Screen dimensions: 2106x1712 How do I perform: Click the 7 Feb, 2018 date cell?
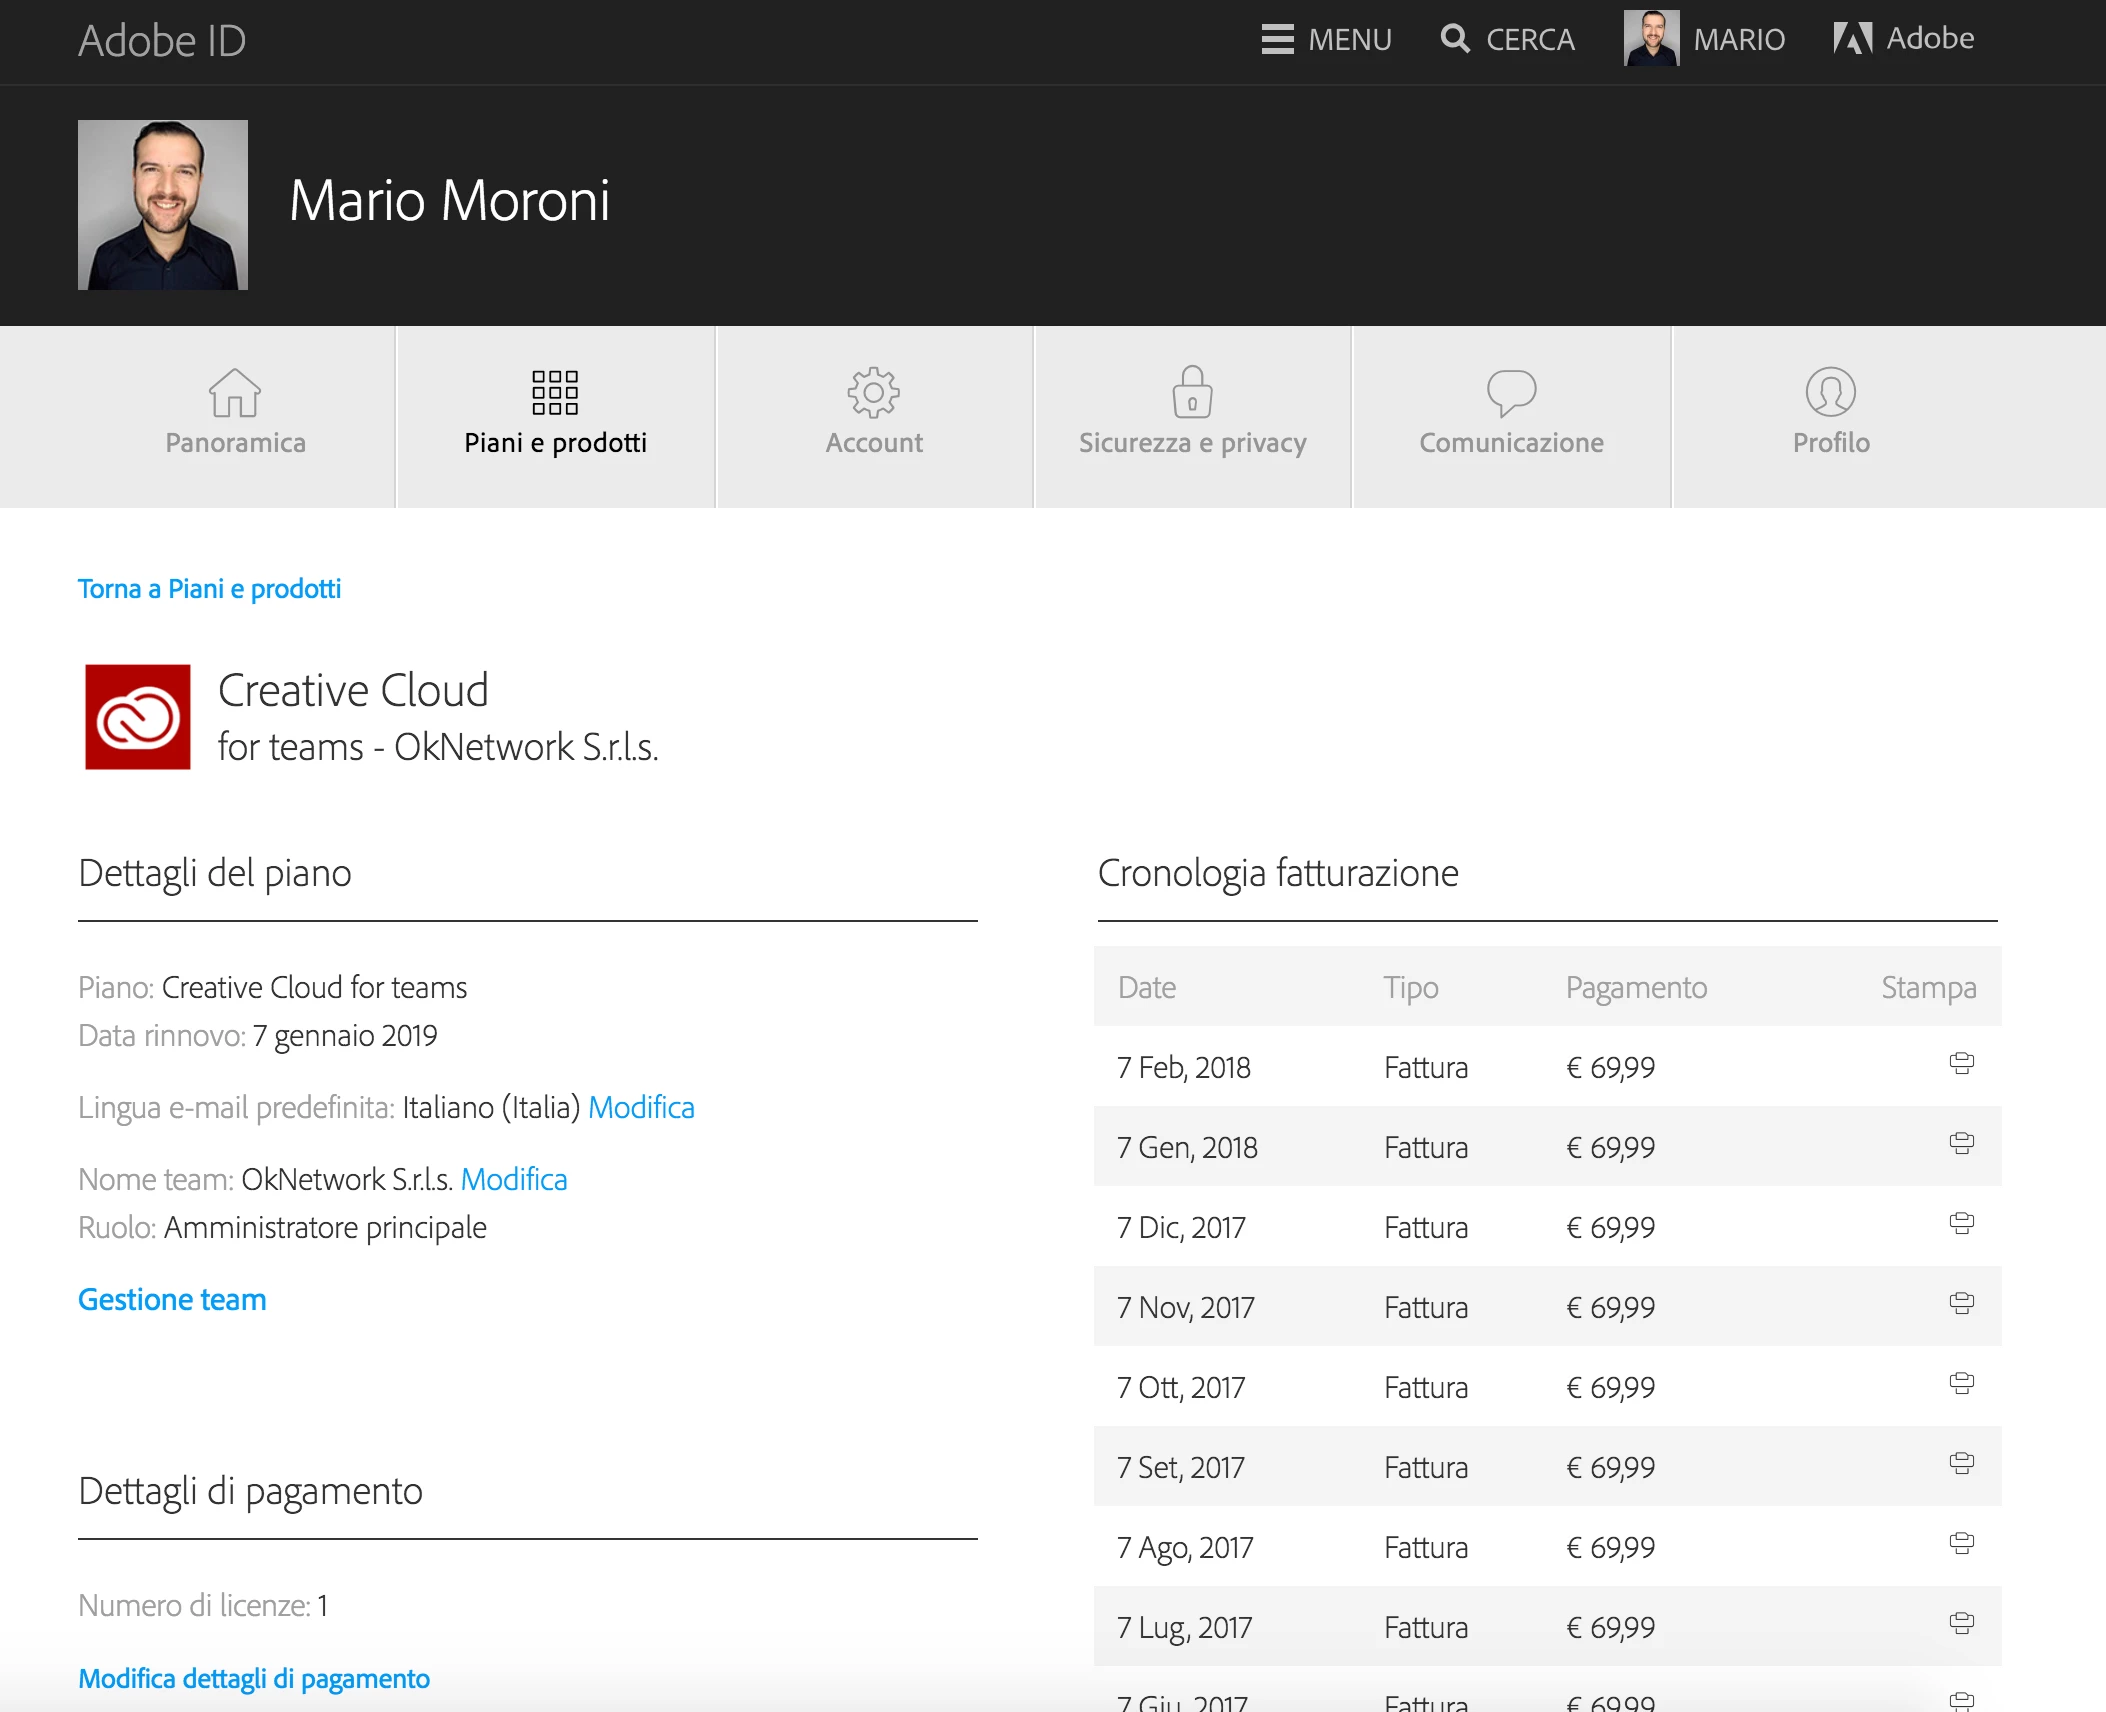[1184, 1068]
